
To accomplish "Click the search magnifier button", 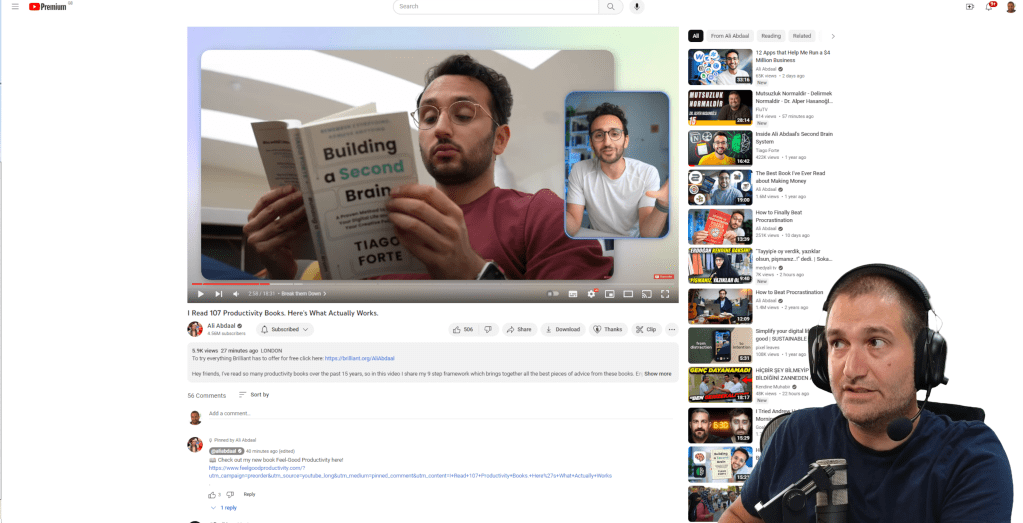I will [x=611, y=7].
